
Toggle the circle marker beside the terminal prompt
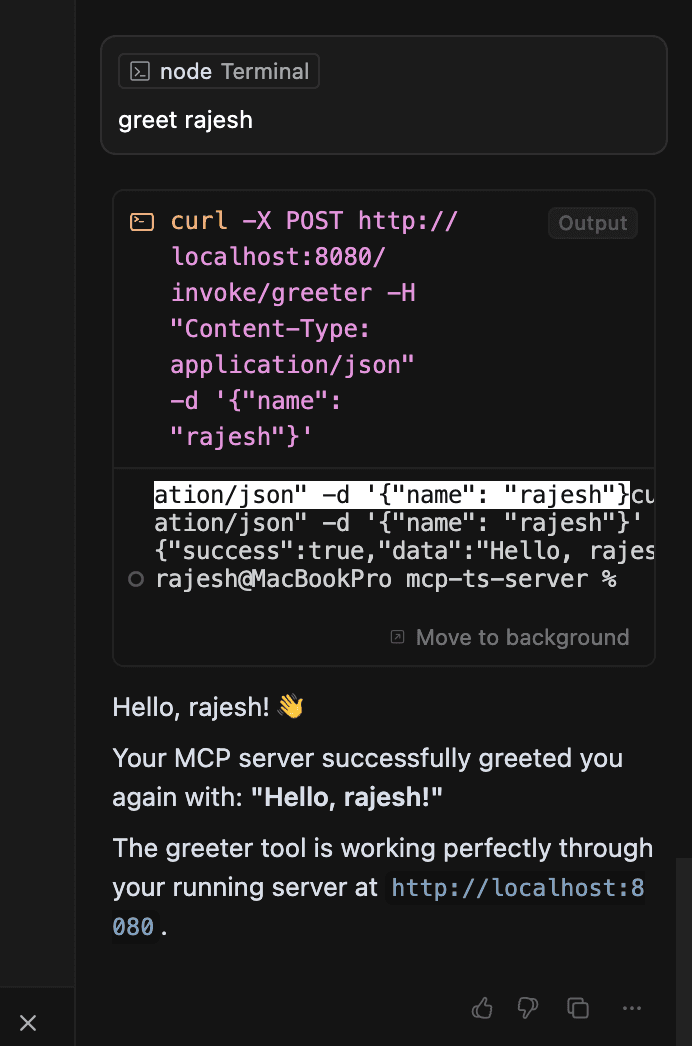(x=136, y=578)
